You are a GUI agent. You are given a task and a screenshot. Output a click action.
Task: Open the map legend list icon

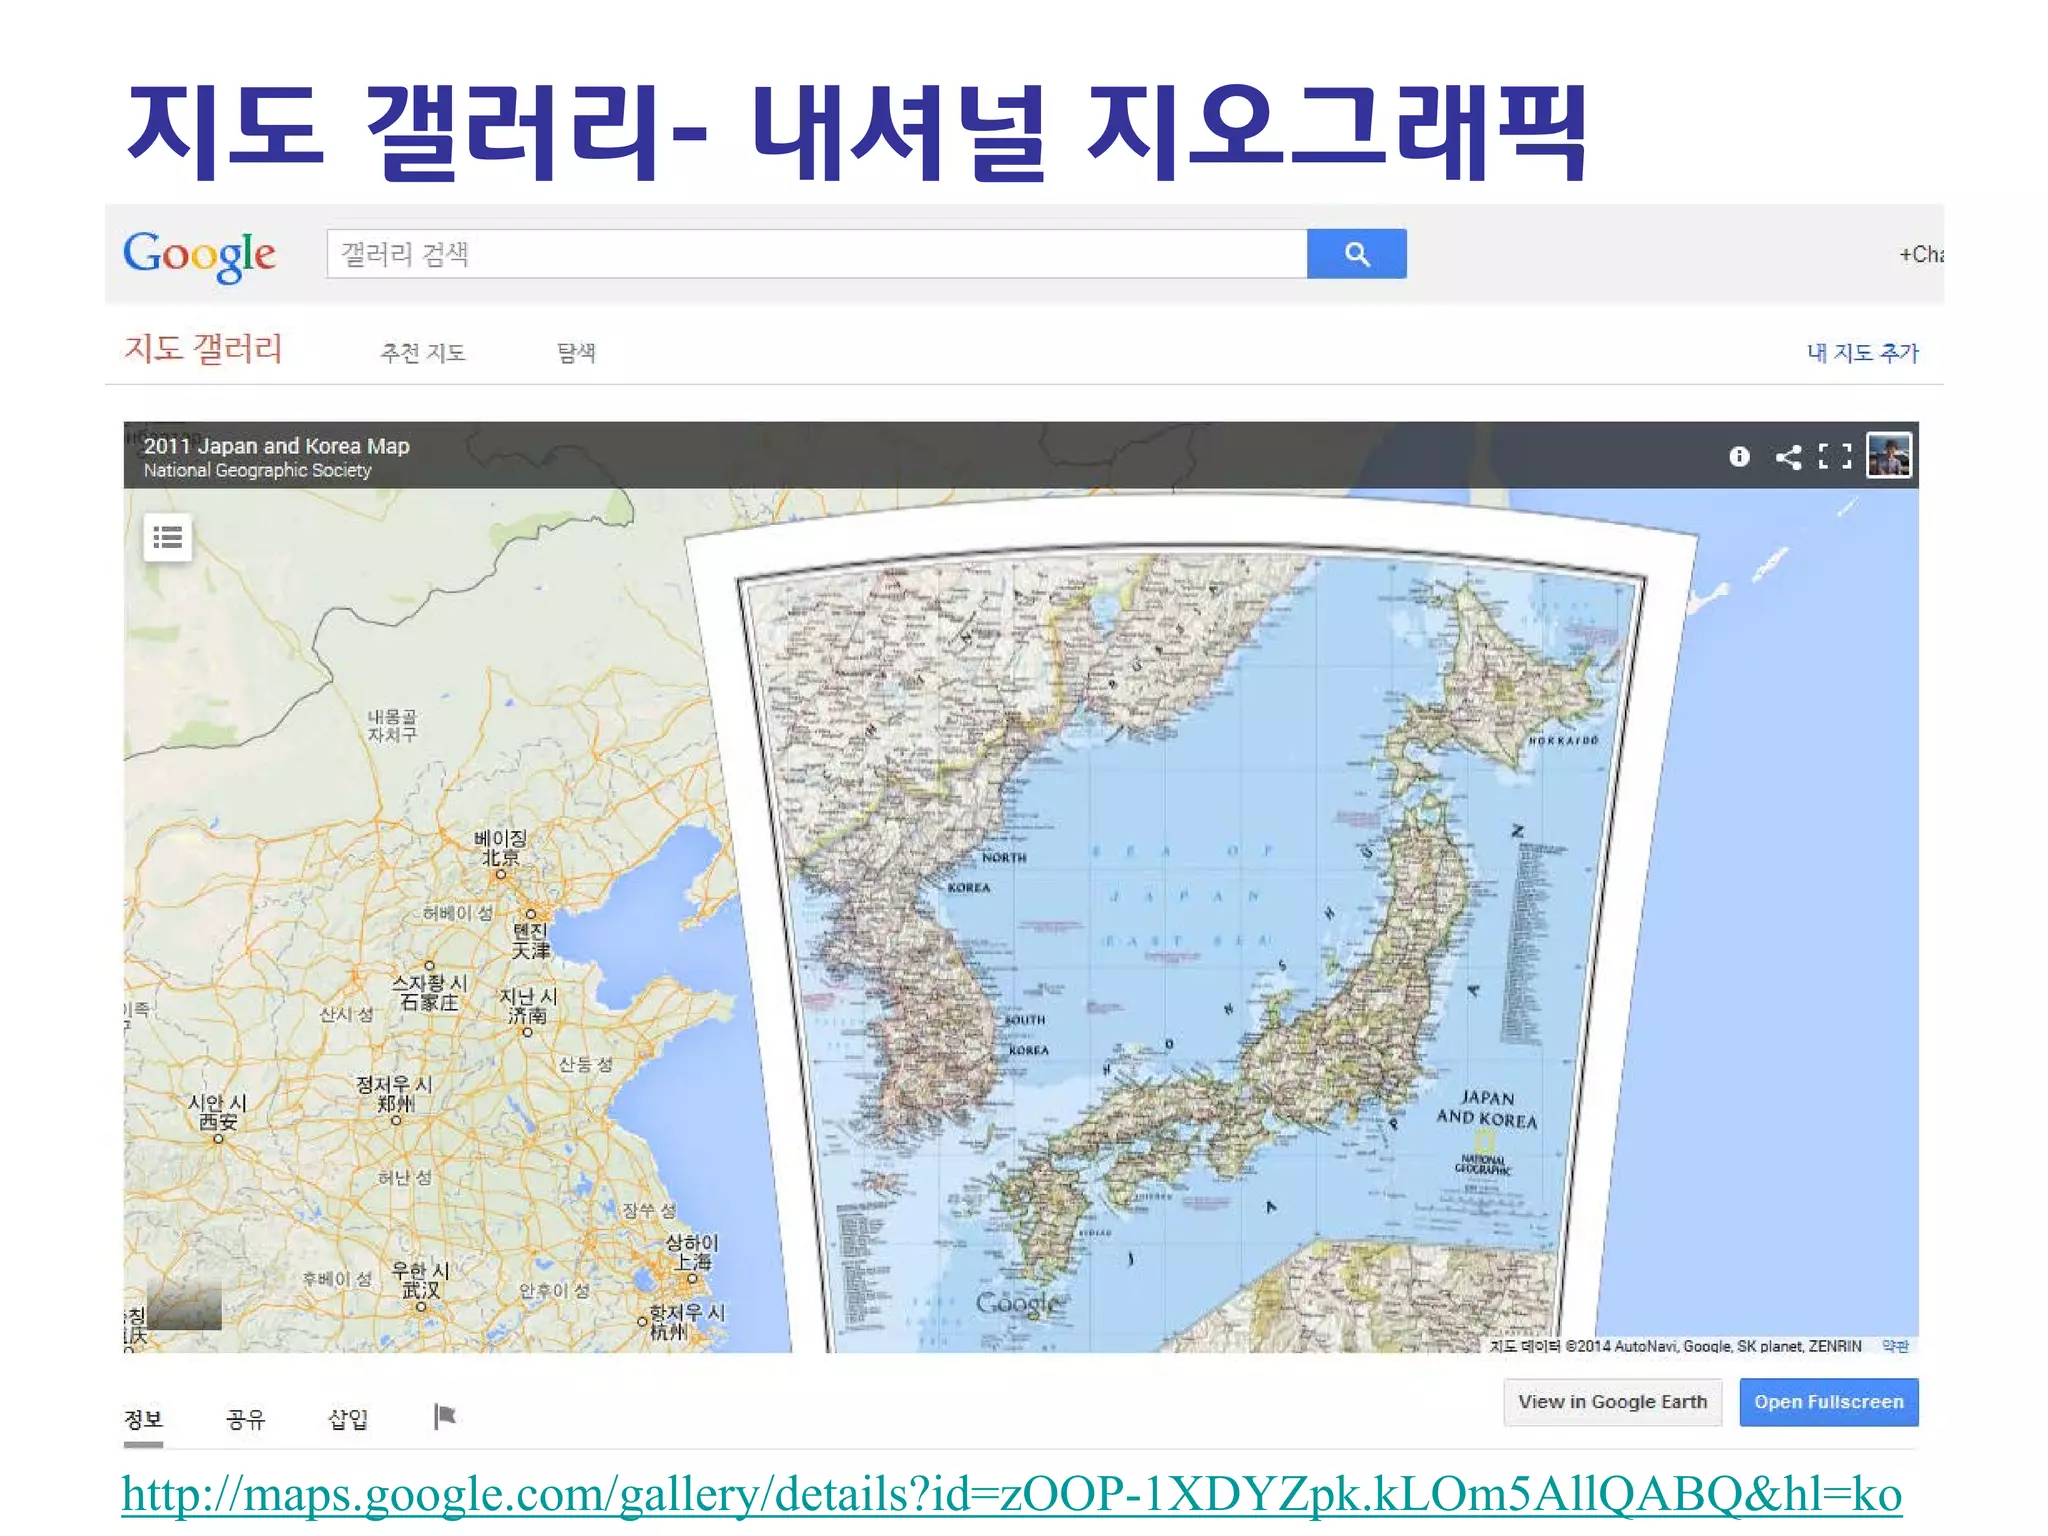[167, 539]
